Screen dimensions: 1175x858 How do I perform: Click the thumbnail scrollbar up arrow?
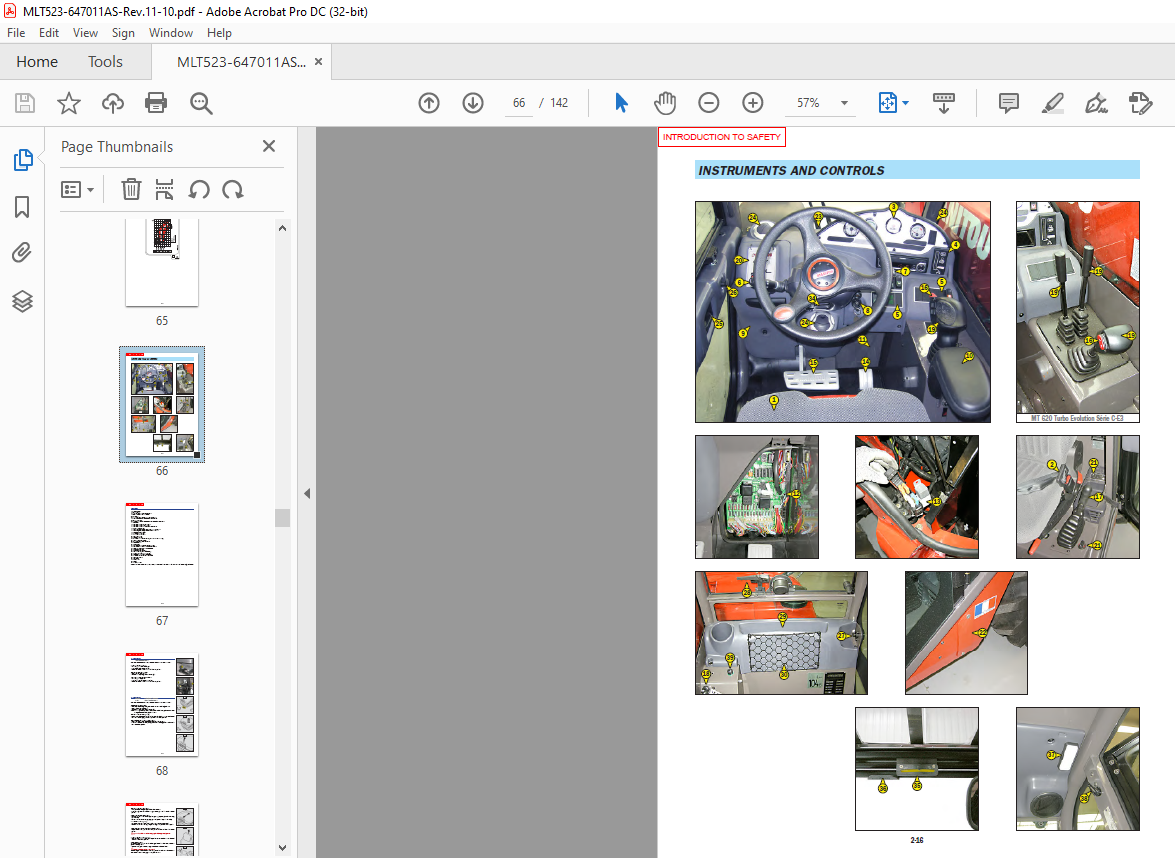(x=283, y=228)
